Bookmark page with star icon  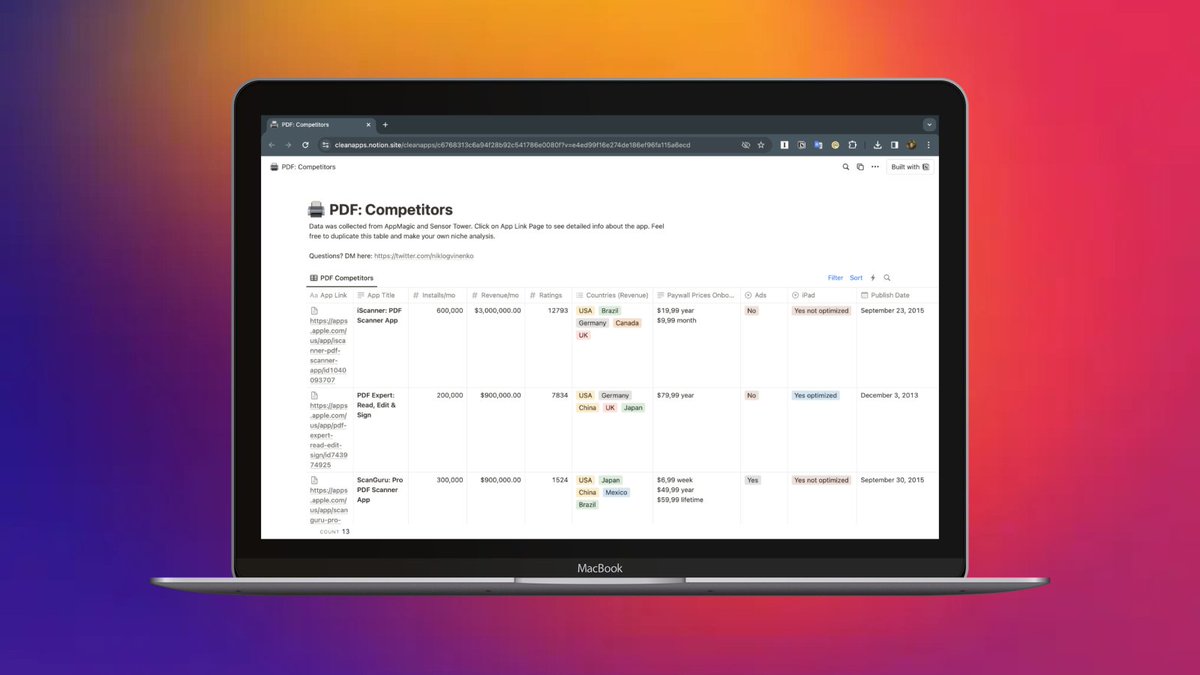pos(761,145)
